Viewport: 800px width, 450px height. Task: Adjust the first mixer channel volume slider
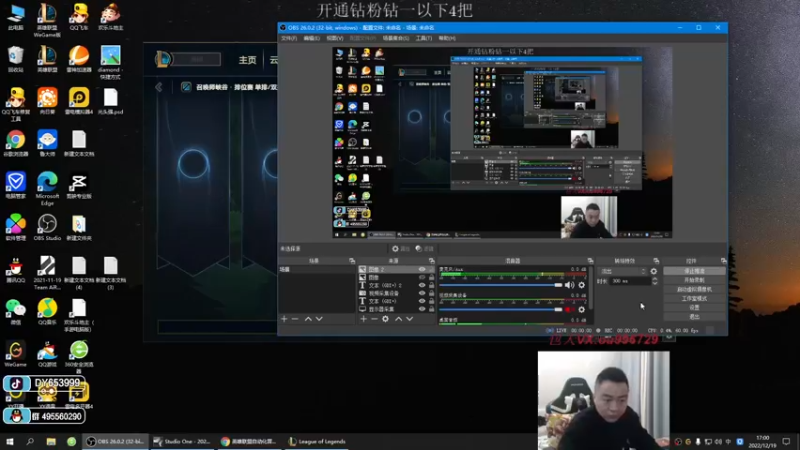[x=501, y=285]
